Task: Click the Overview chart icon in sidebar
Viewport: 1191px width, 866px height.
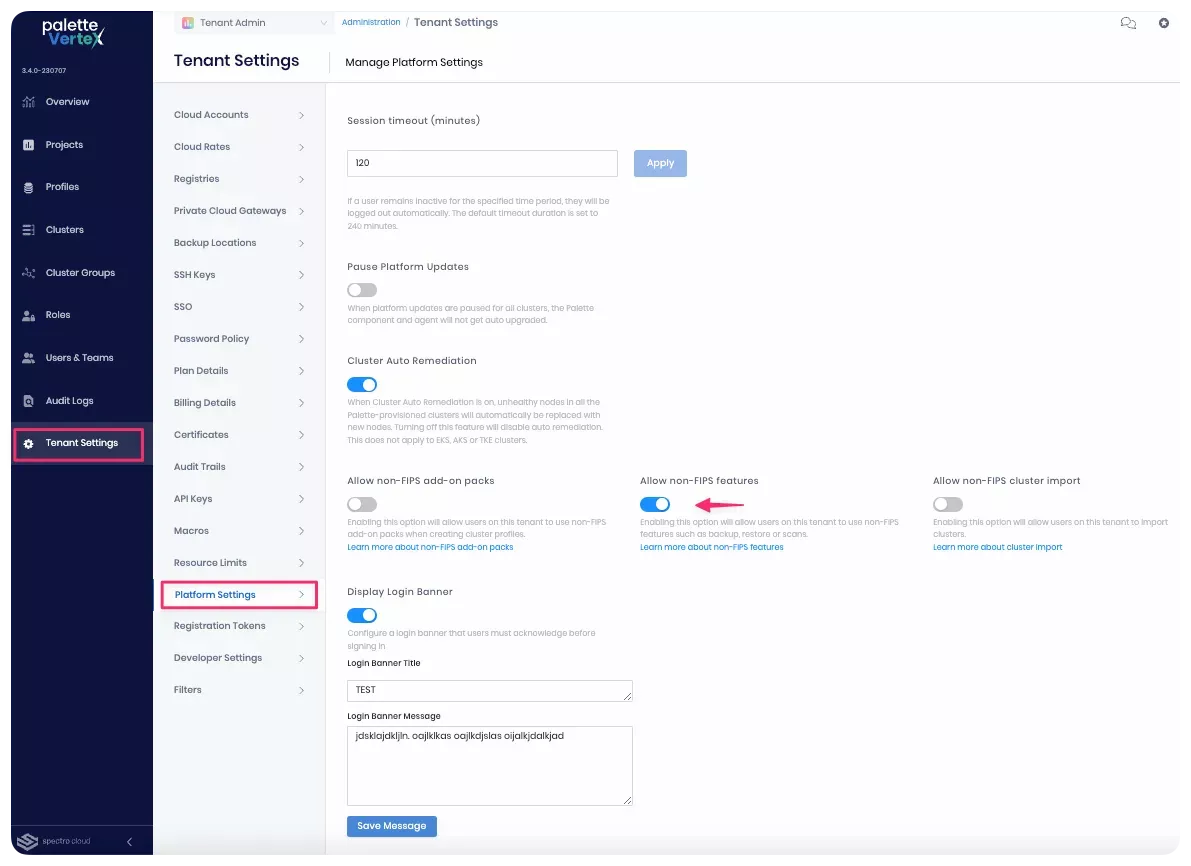Action: click(28, 102)
